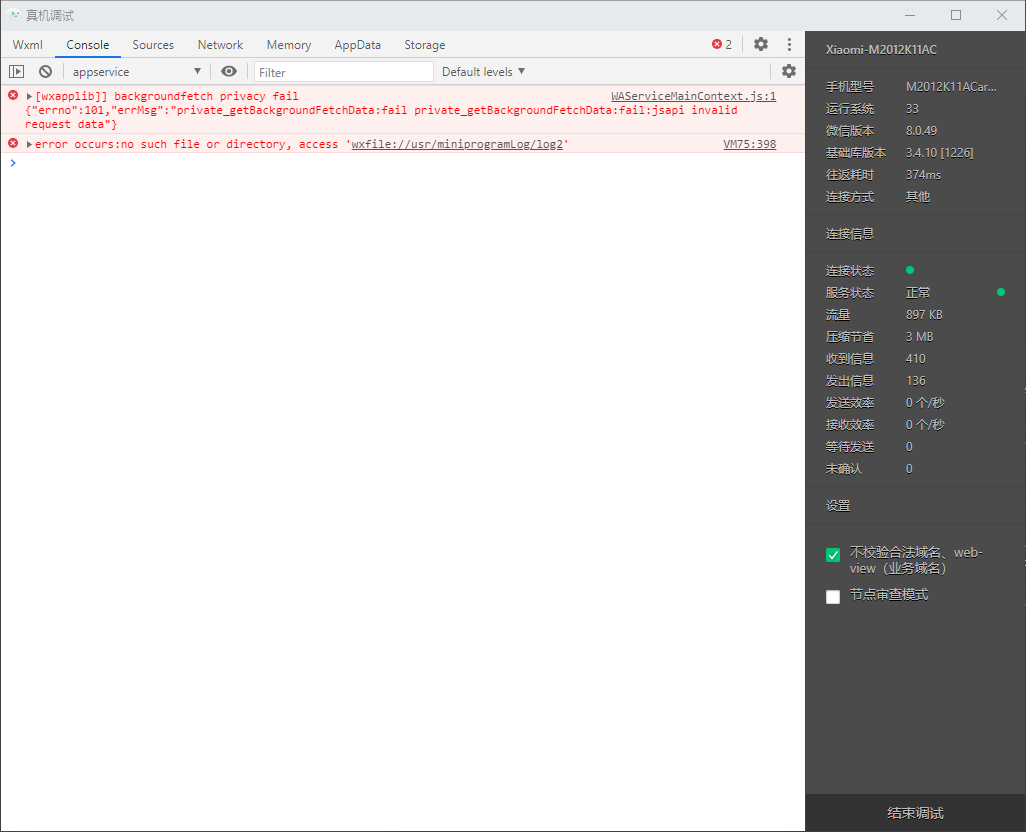Click the Xiaomi-M2012K11AC device name

(x=881, y=50)
